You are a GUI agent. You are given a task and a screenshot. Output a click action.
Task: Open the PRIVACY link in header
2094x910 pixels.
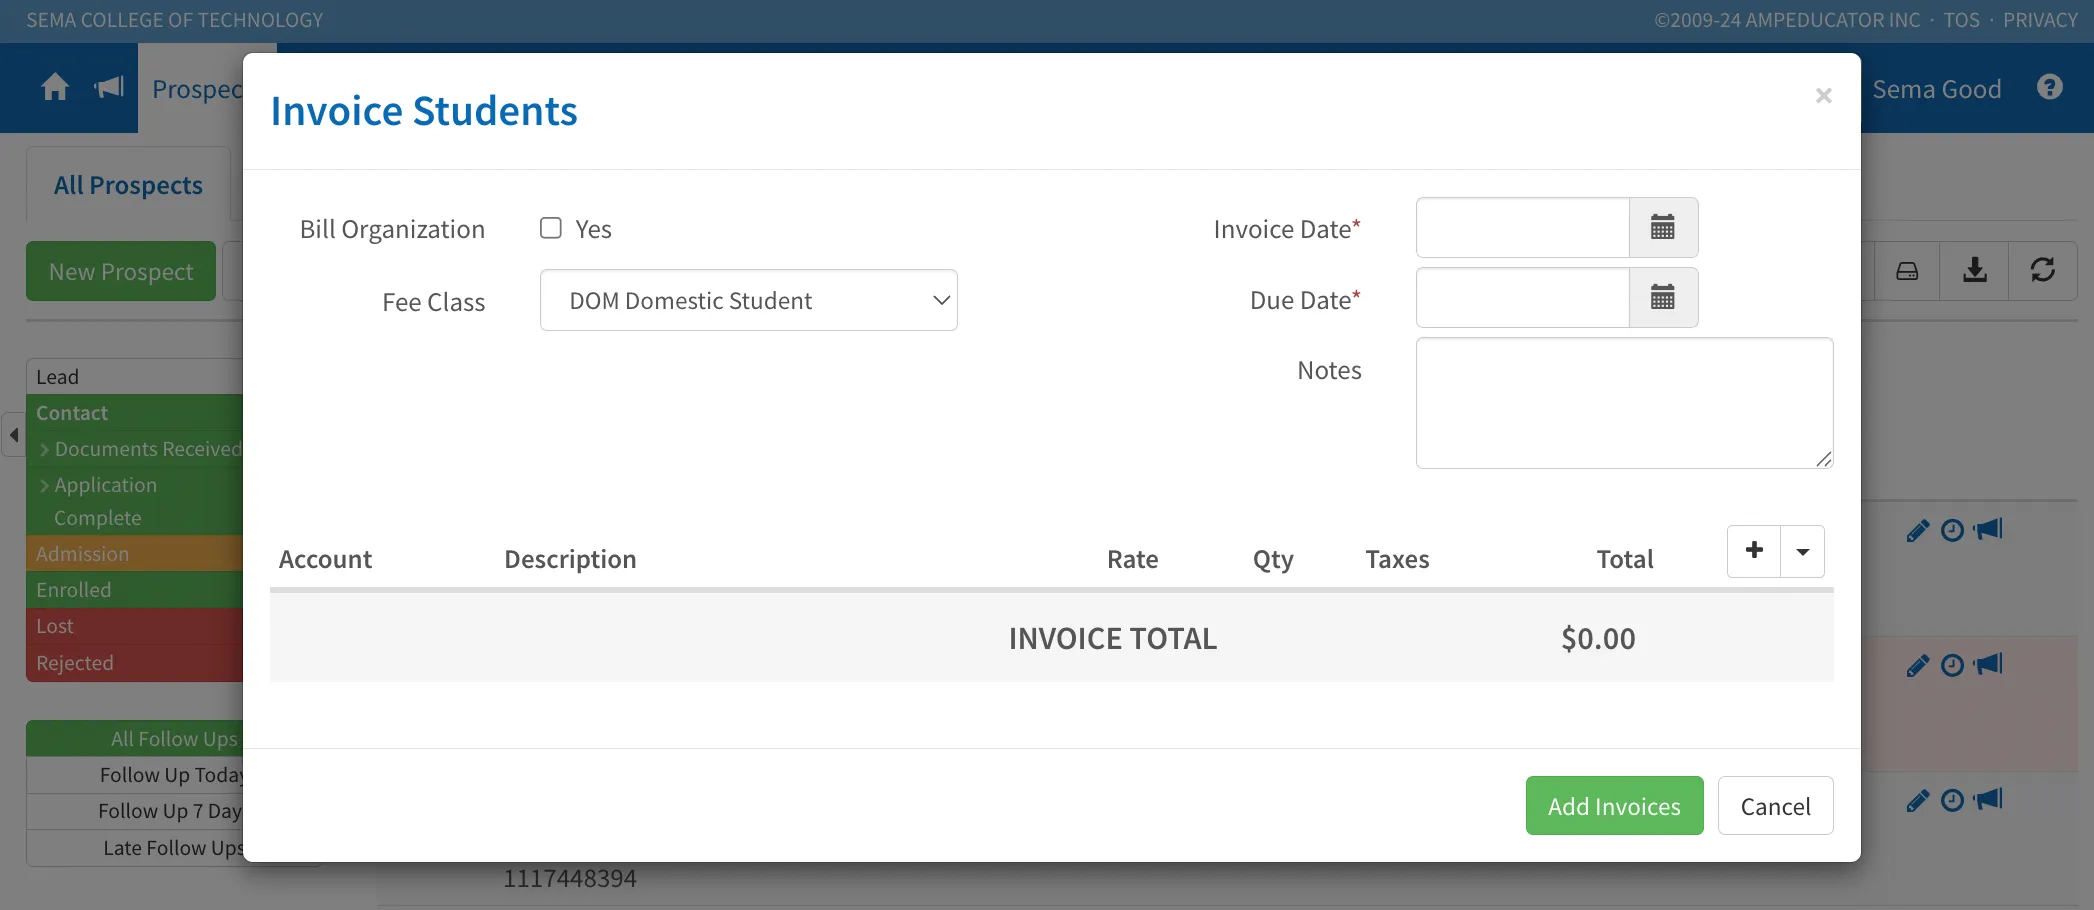[x=2040, y=20]
